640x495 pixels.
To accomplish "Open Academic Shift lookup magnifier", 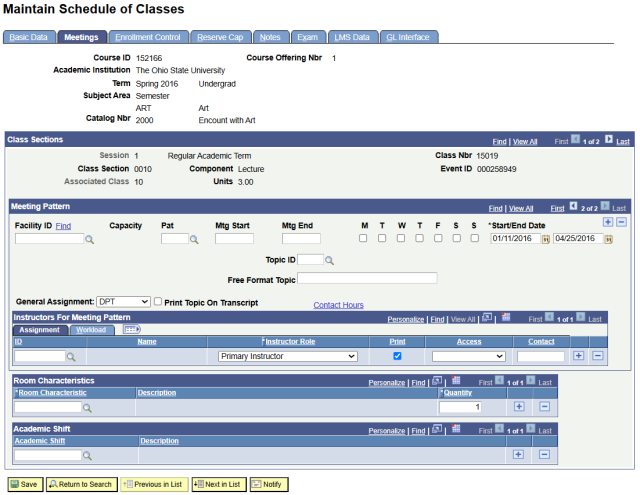I will coord(87,455).
